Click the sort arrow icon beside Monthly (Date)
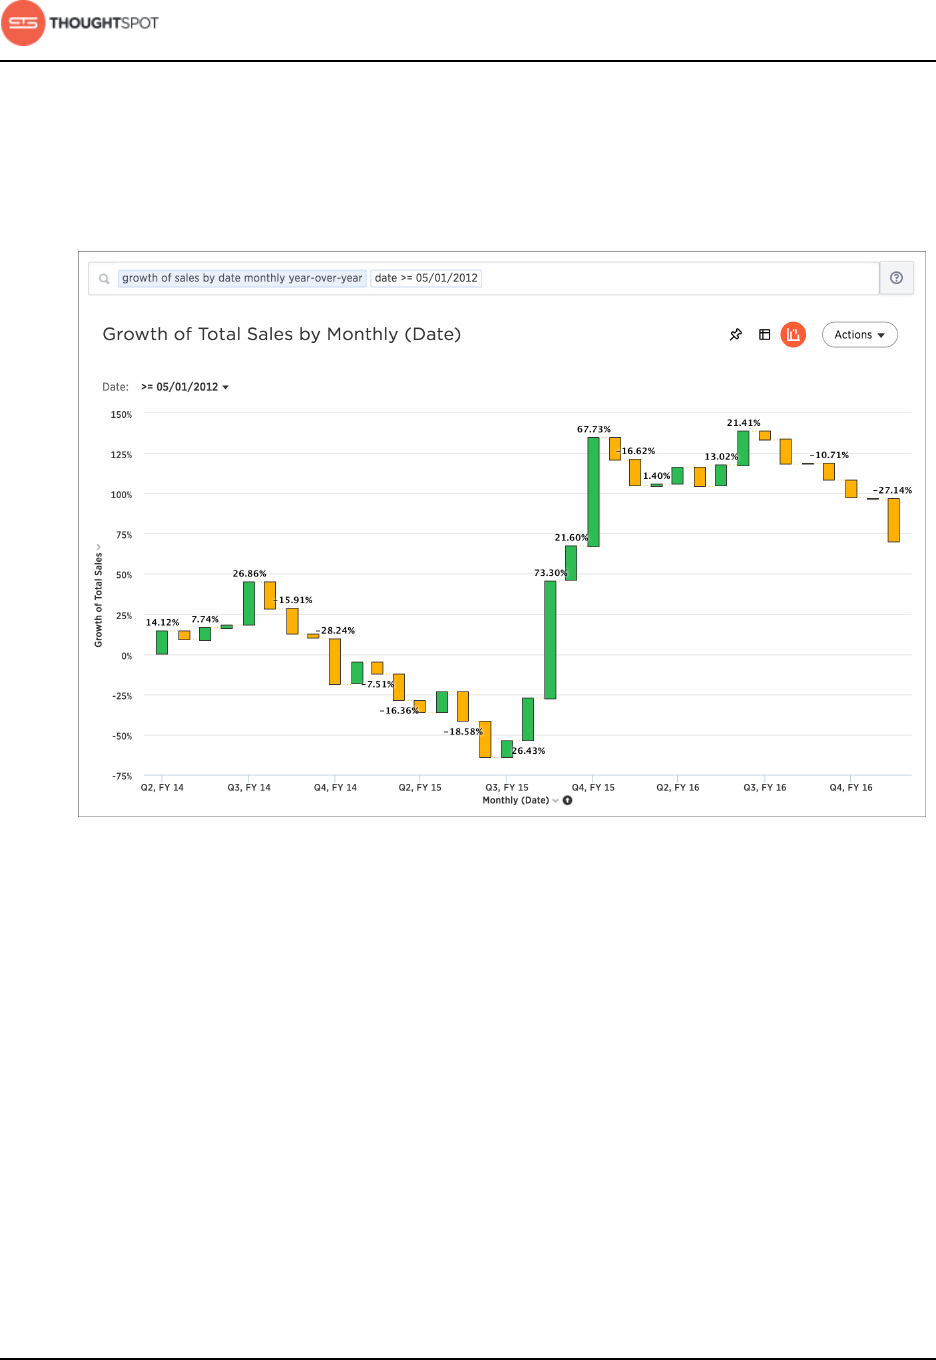 (568, 801)
